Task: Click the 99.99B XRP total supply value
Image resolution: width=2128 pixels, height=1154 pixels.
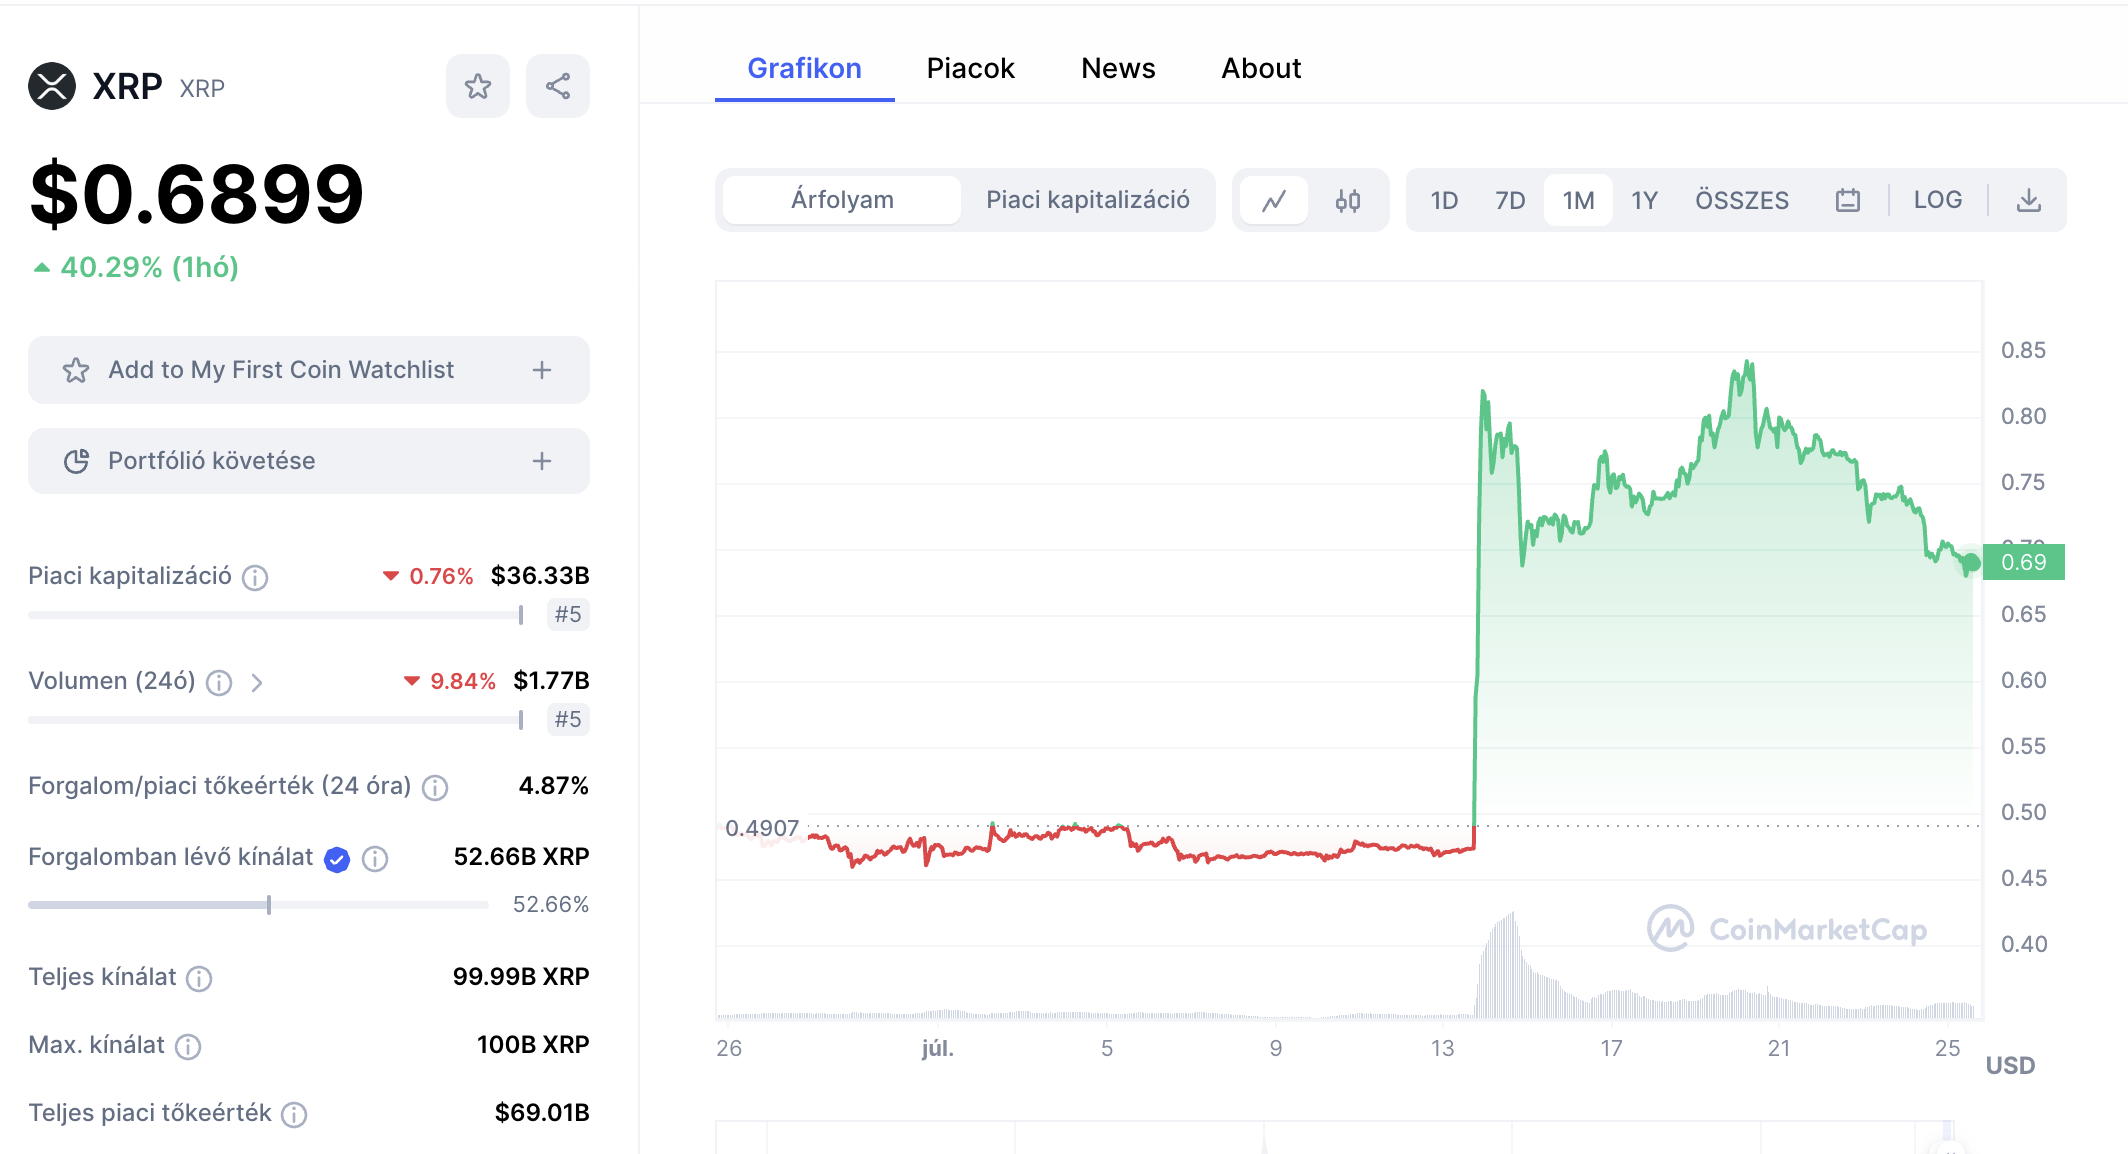Action: [x=521, y=977]
